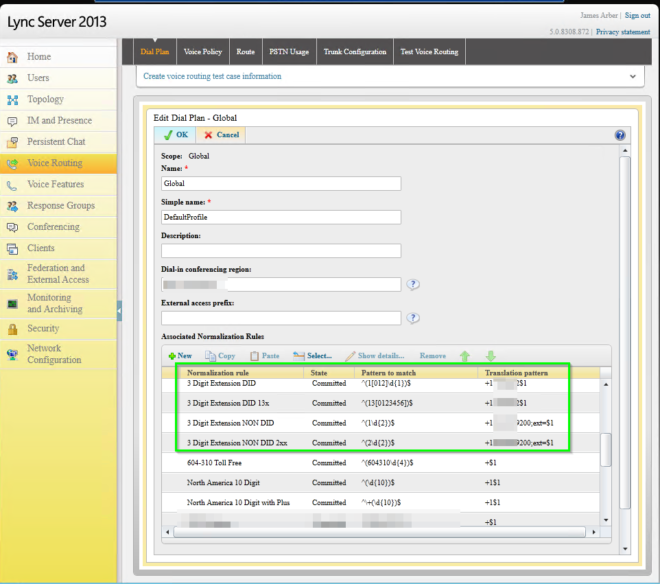Select the Persistent Chat icon
Image resolution: width=660 pixels, height=584 pixels.
(x=12, y=142)
